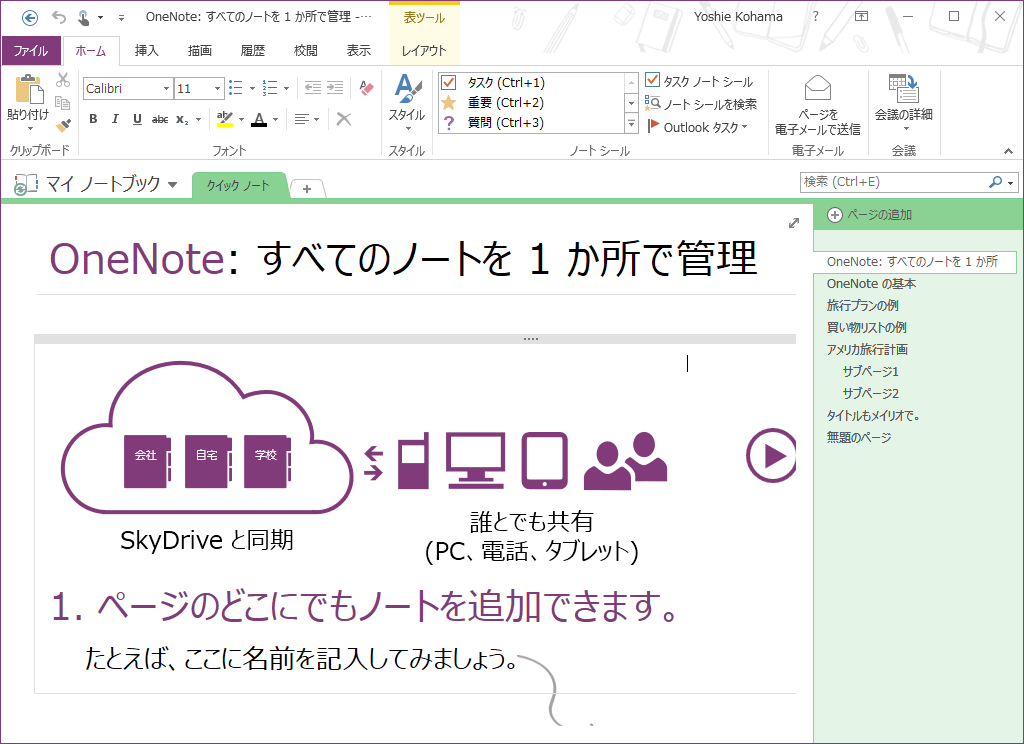Open font color dropdown arrow
Image resolution: width=1024 pixels, height=744 pixels.
click(276, 120)
